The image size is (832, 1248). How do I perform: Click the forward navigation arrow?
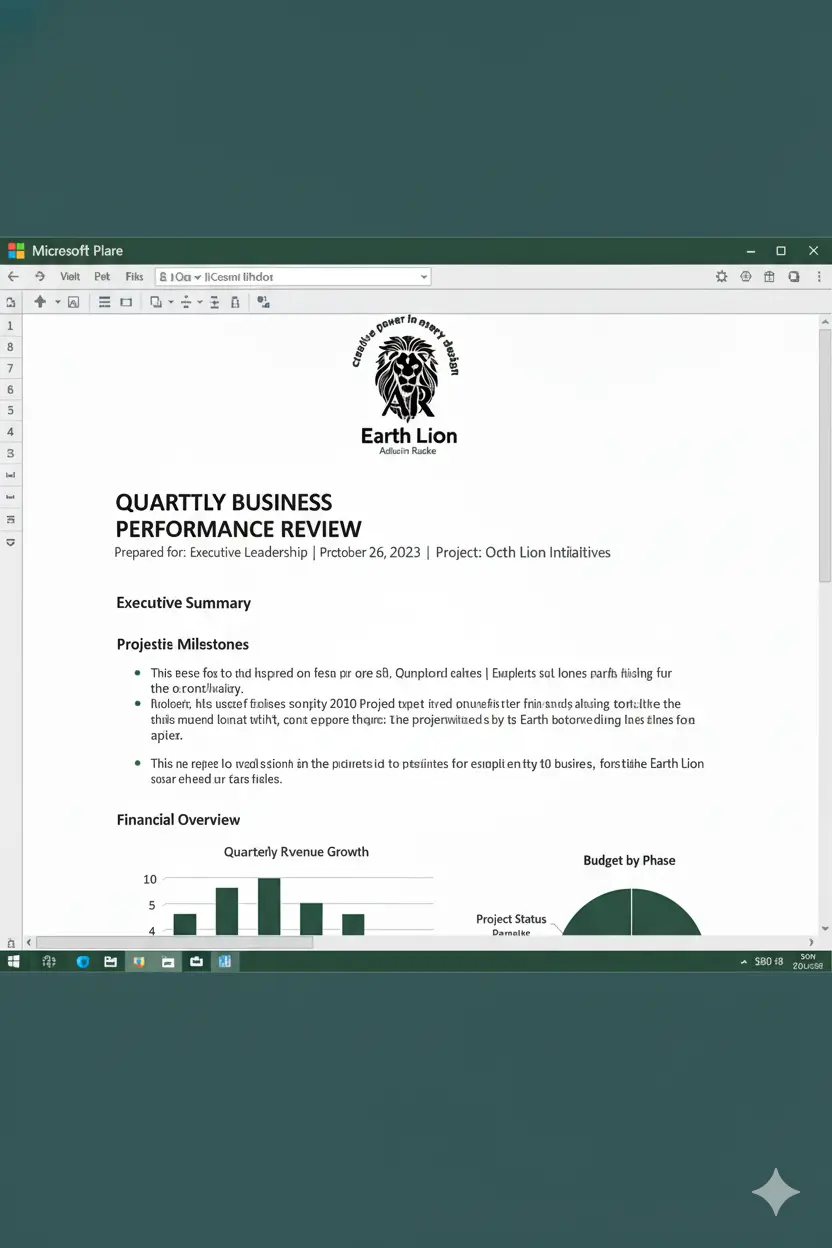(x=40, y=276)
